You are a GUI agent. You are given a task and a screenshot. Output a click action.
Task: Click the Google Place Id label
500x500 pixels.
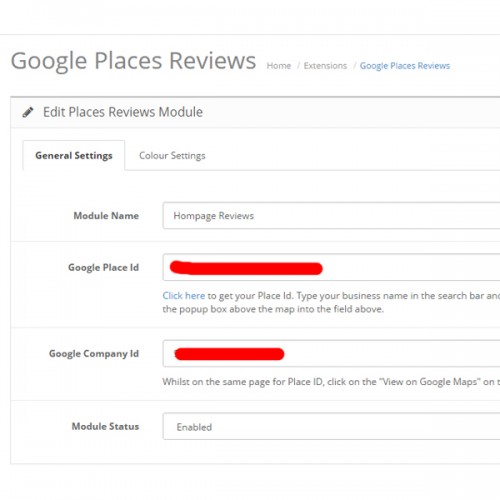click(103, 268)
